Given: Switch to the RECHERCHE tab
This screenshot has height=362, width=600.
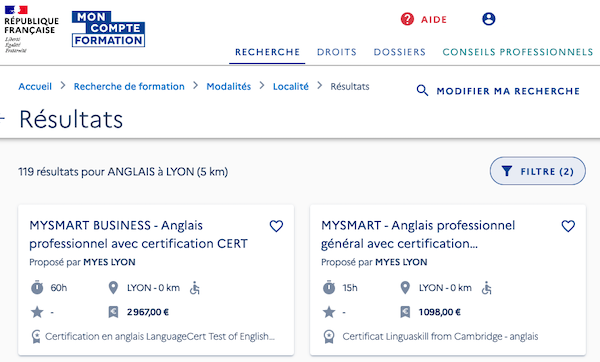Looking at the screenshot, I should (x=267, y=52).
